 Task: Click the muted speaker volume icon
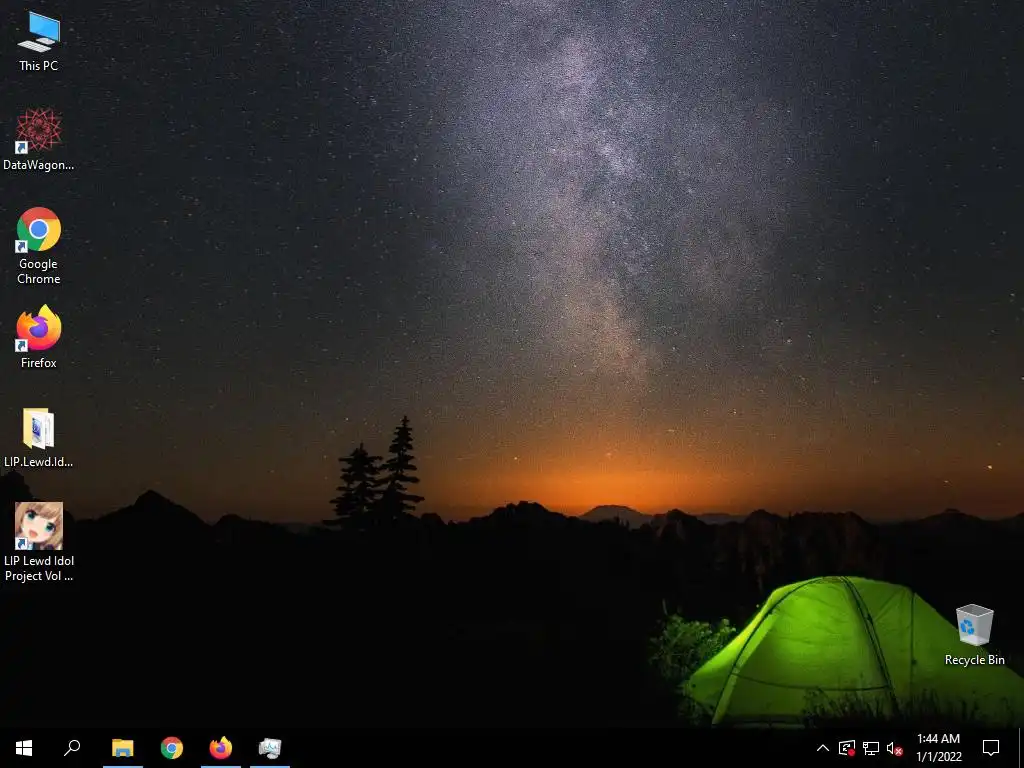tap(895, 748)
